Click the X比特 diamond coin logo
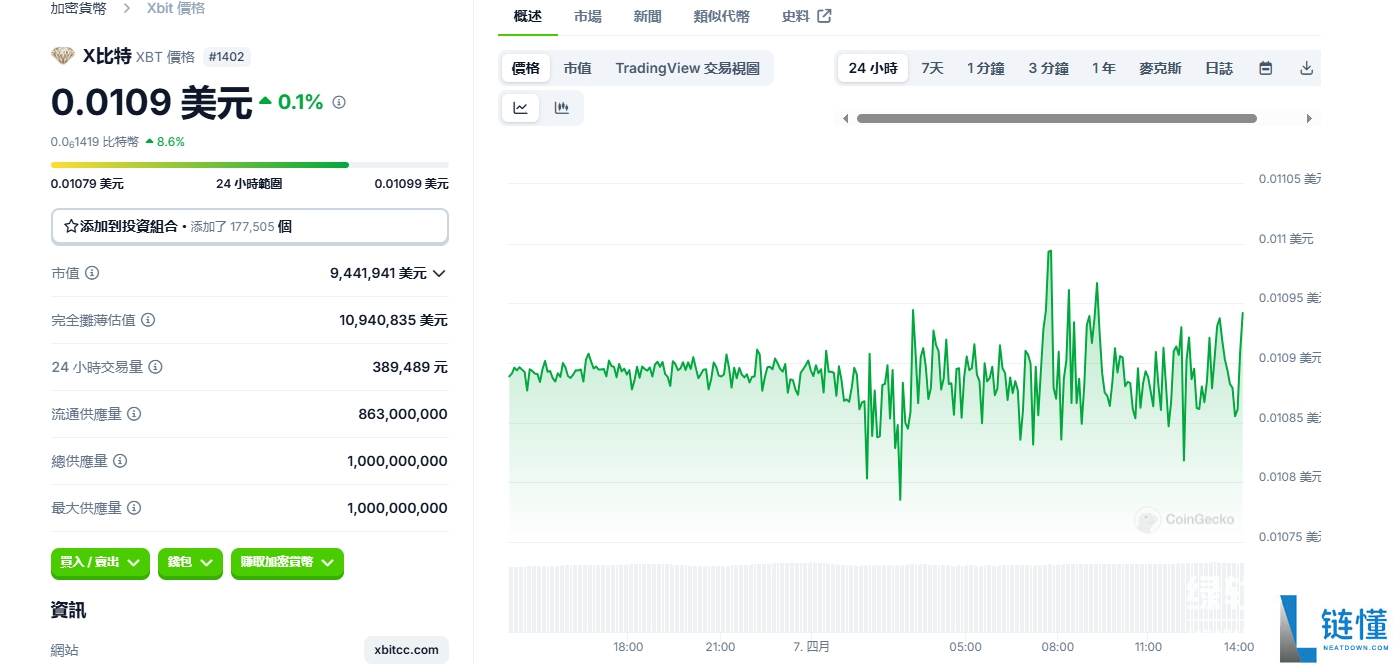The image size is (1393, 664). point(63,56)
